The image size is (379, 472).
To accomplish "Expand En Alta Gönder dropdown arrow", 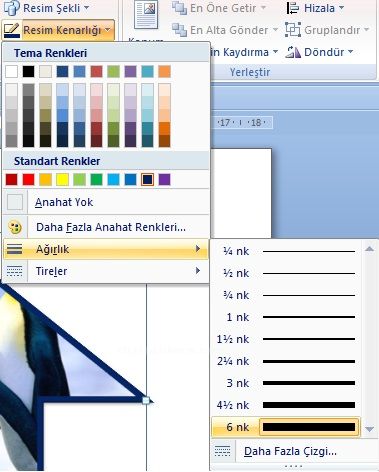I will pyautogui.click(x=275, y=30).
